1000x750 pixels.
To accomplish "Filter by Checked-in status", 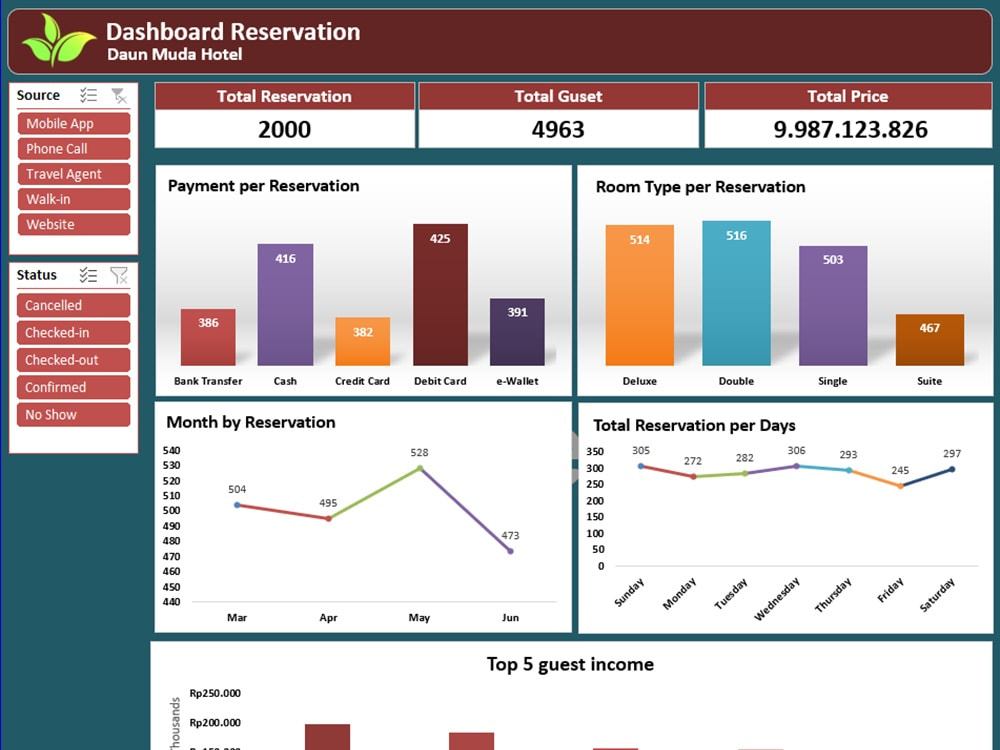I will pos(73,333).
